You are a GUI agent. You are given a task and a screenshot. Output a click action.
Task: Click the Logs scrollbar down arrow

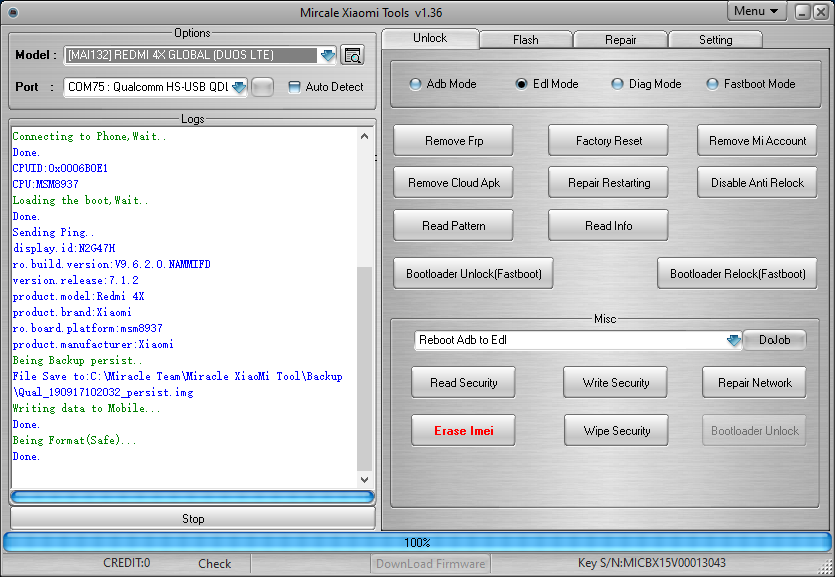coord(365,480)
